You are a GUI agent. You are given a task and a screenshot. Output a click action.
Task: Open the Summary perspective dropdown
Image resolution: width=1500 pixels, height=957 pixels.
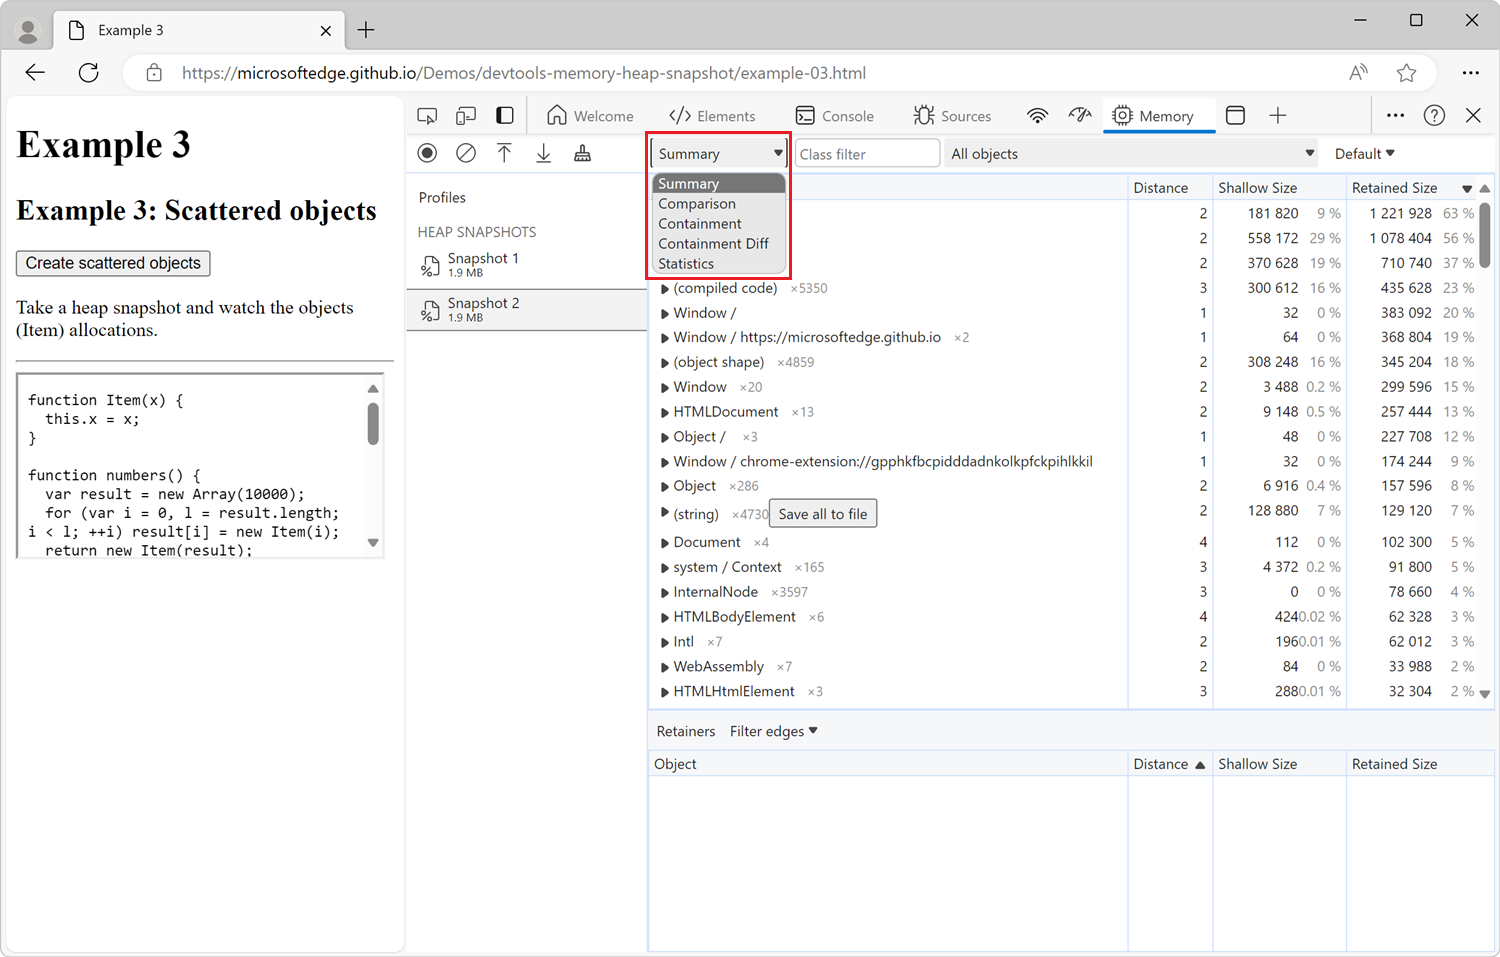click(x=718, y=152)
